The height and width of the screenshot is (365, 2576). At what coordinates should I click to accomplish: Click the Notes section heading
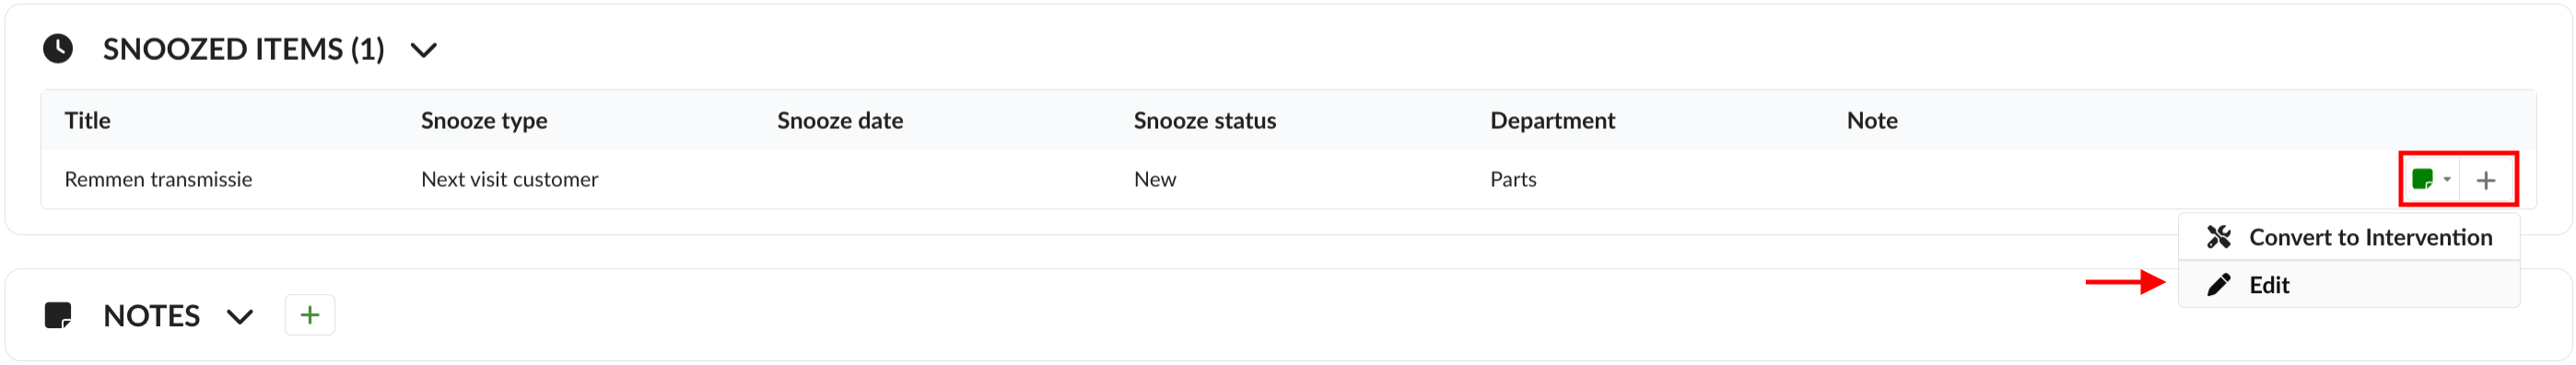[x=152, y=316]
